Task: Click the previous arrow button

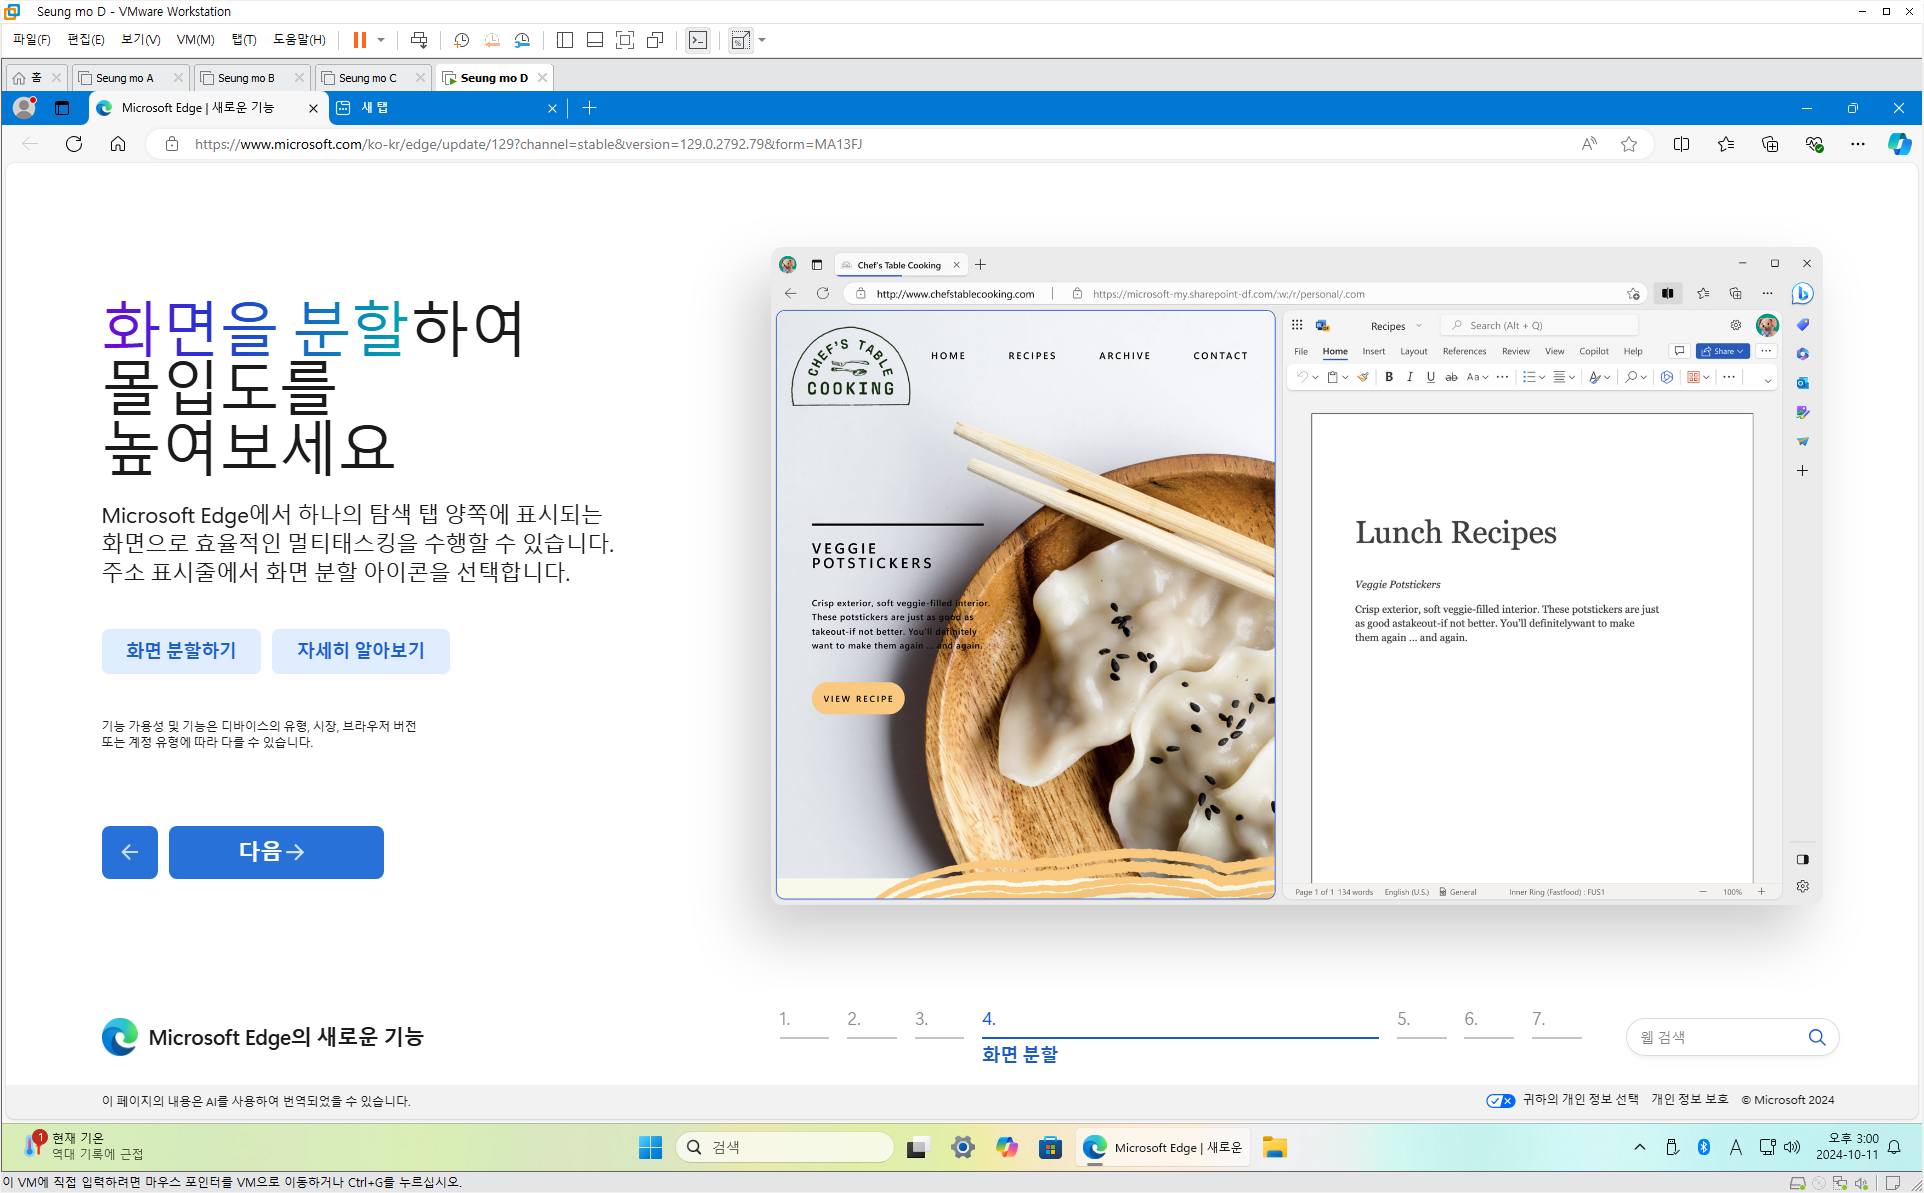Action: tap(130, 852)
